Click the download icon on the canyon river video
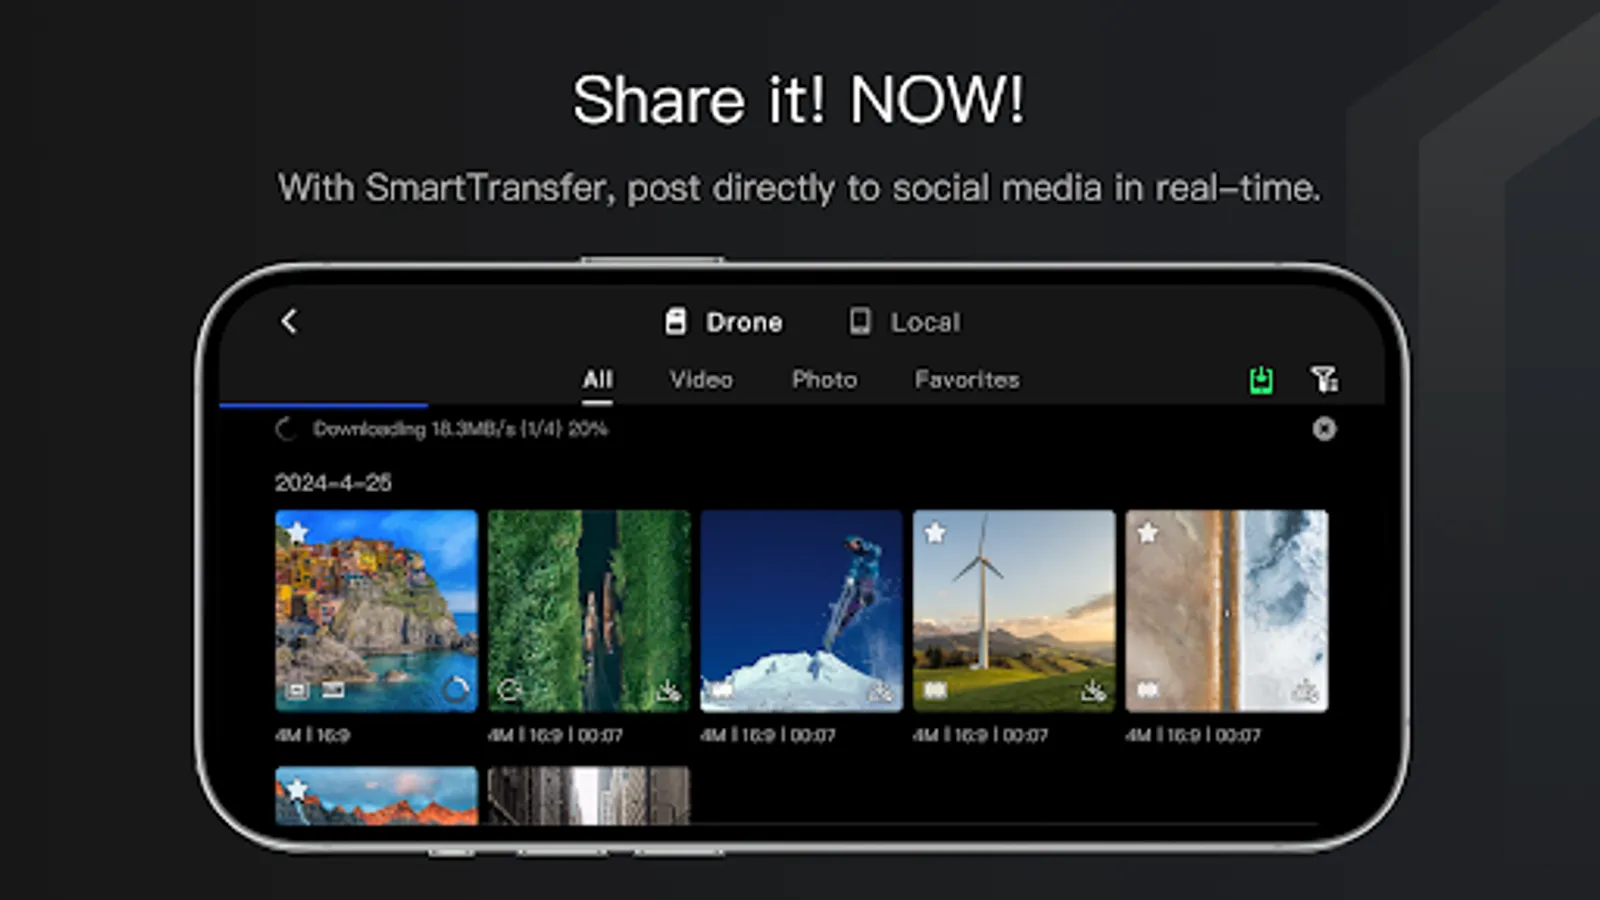1600x900 pixels. point(668,689)
